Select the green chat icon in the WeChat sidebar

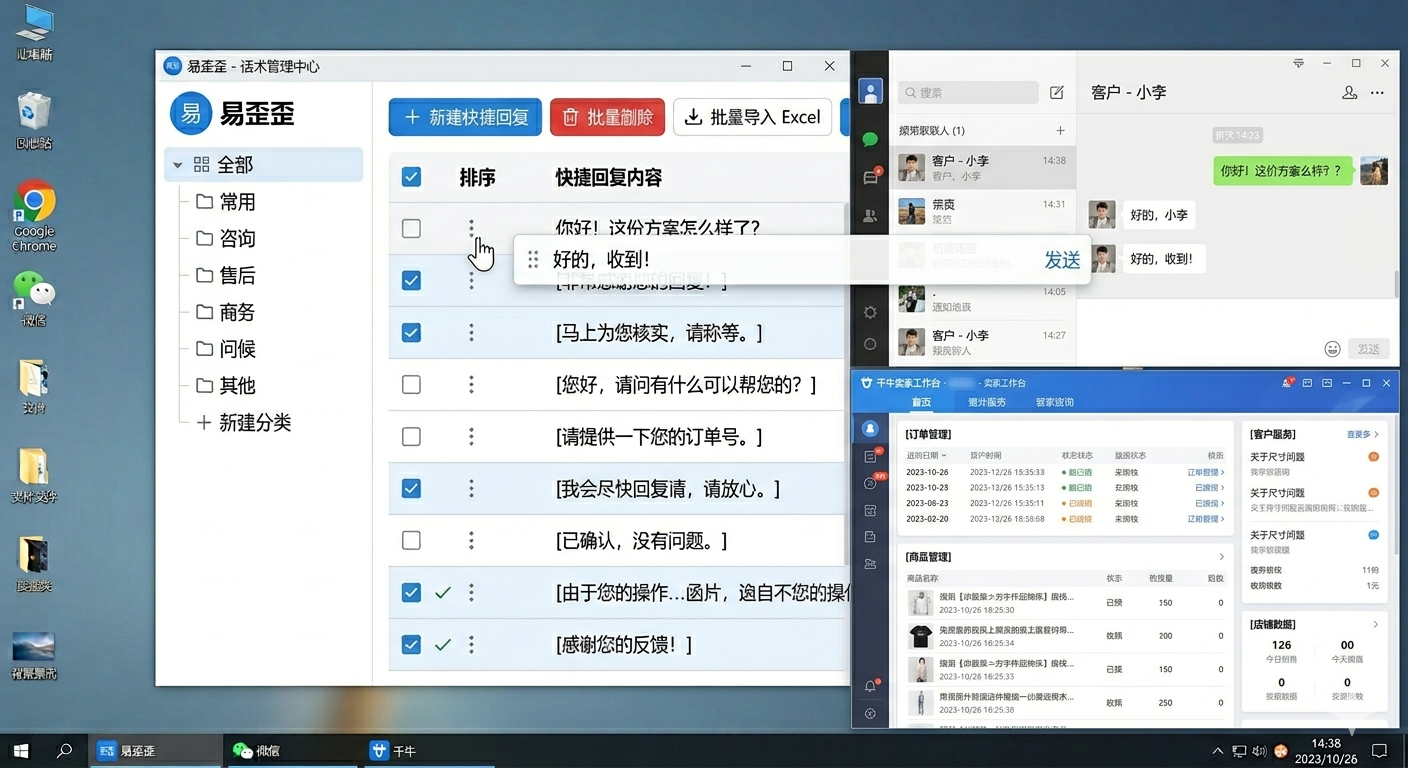pos(869,139)
